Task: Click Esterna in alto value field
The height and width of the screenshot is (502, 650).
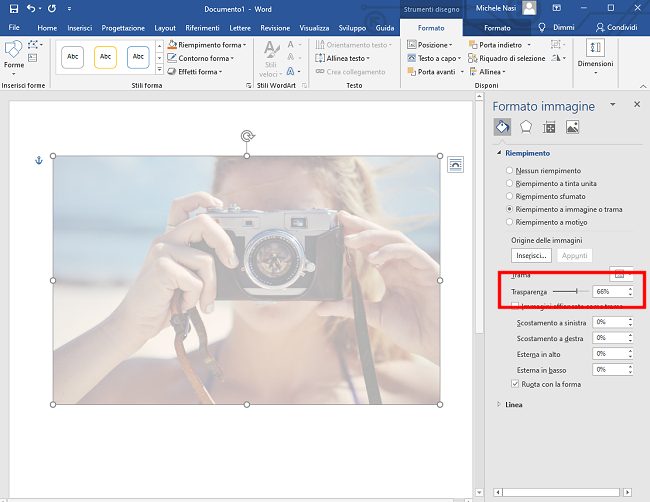Action: coord(609,354)
